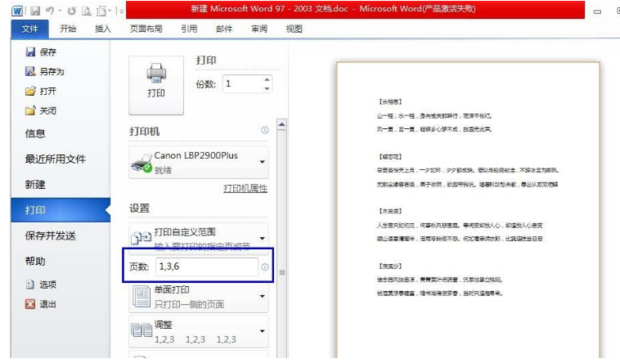The width and height of the screenshot is (620, 363).
Task: Minimize the Word window
Action: coord(597,12)
